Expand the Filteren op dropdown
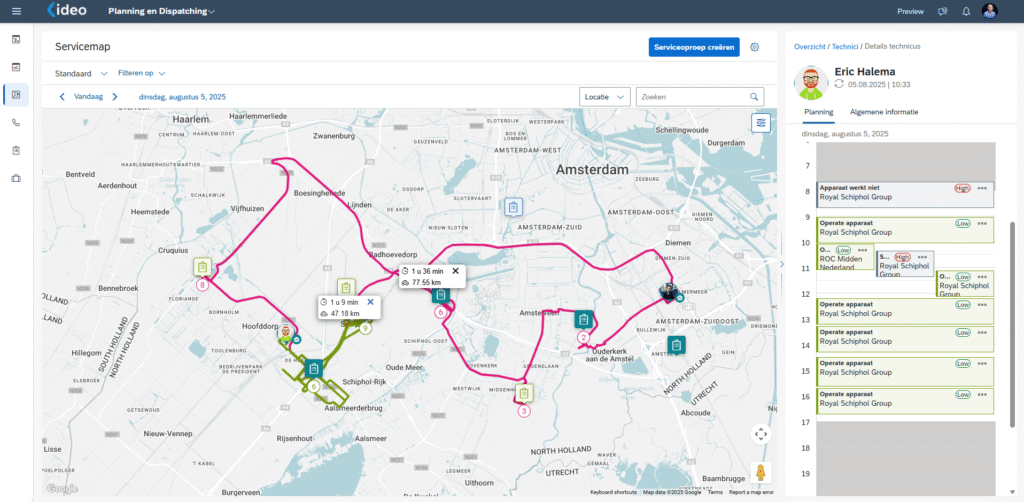The width and height of the screenshot is (1024, 502). pos(142,74)
